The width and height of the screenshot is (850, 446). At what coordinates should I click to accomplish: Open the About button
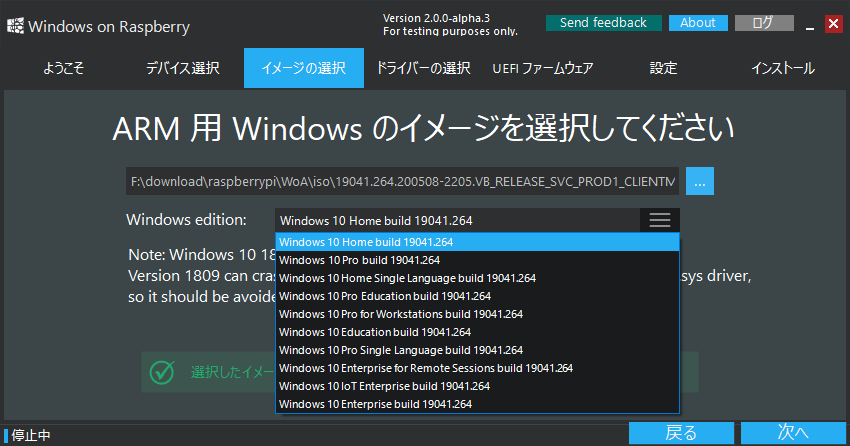pyautogui.click(x=698, y=23)
